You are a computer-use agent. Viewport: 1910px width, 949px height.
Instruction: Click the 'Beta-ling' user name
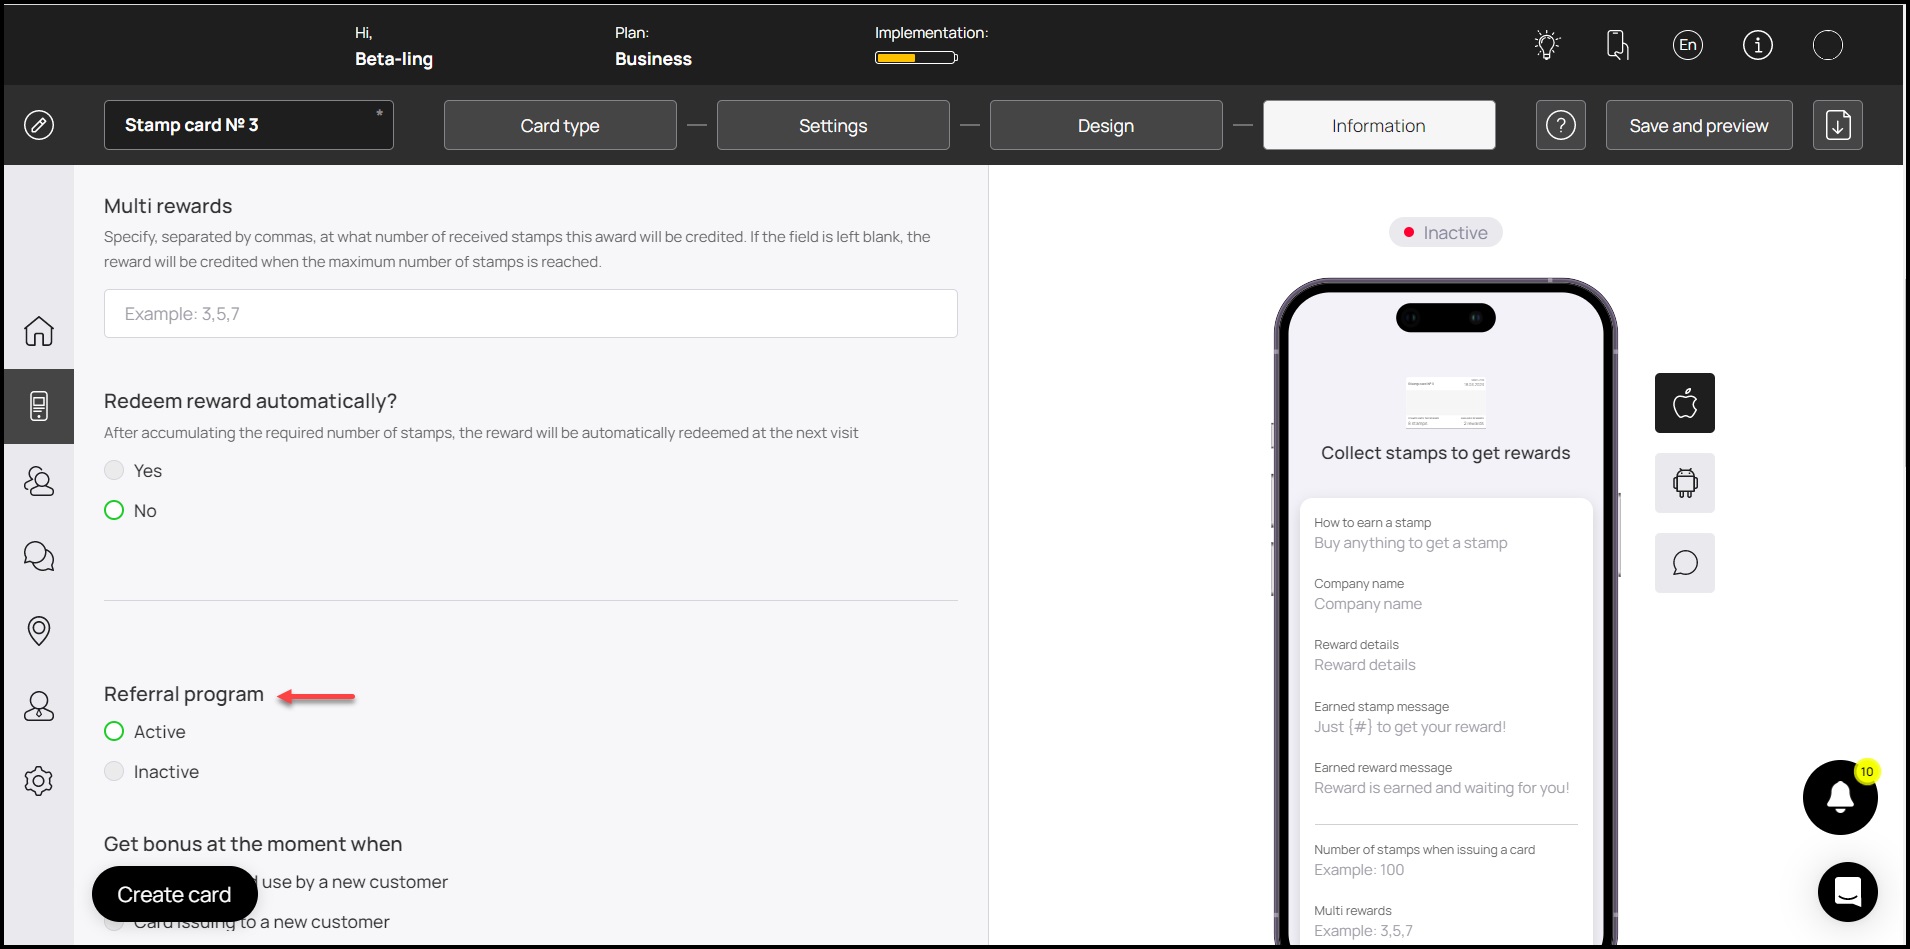pyautogui.click(x=394, y=59)
